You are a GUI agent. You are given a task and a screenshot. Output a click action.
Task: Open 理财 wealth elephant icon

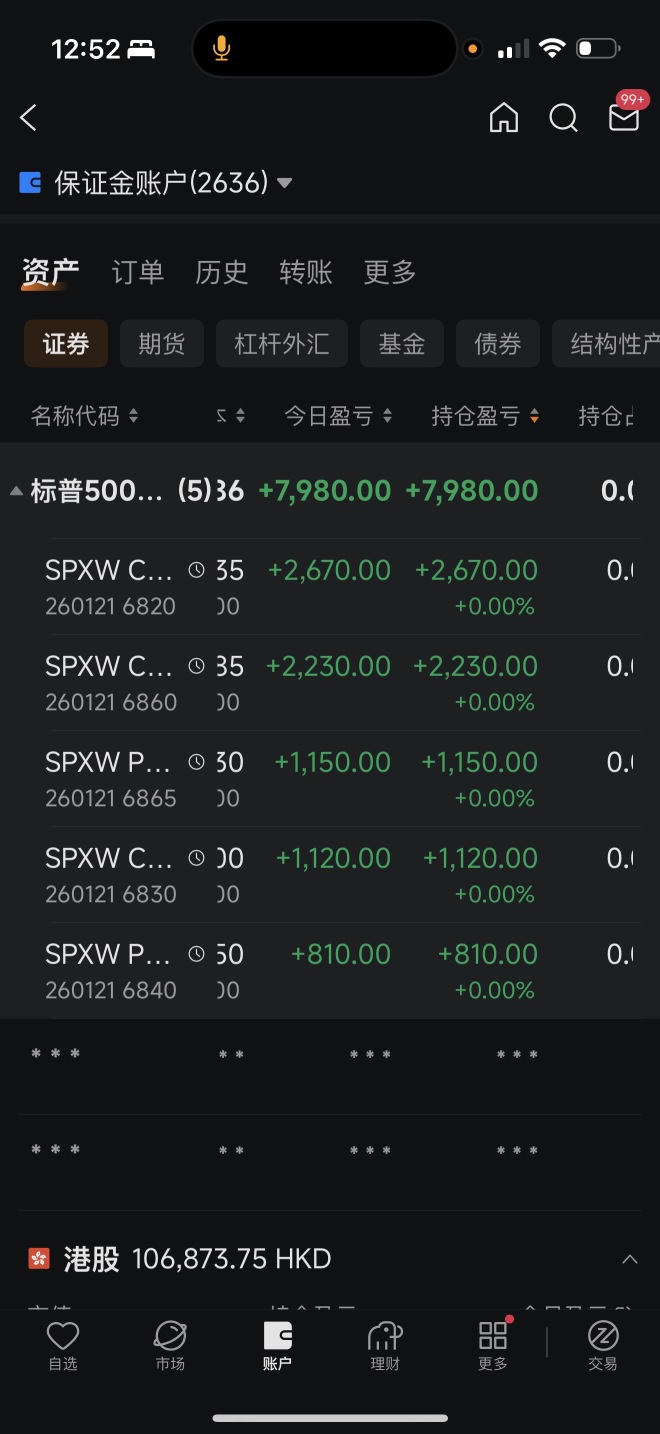[385, 1345]
